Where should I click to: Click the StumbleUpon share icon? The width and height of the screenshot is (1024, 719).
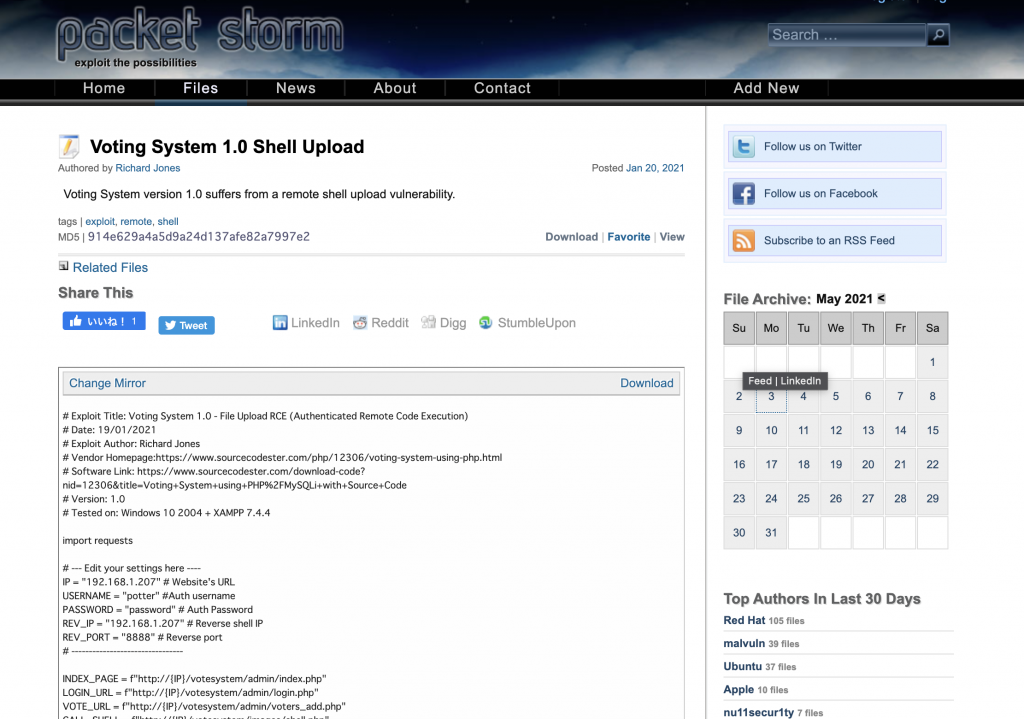click(485, 323)
